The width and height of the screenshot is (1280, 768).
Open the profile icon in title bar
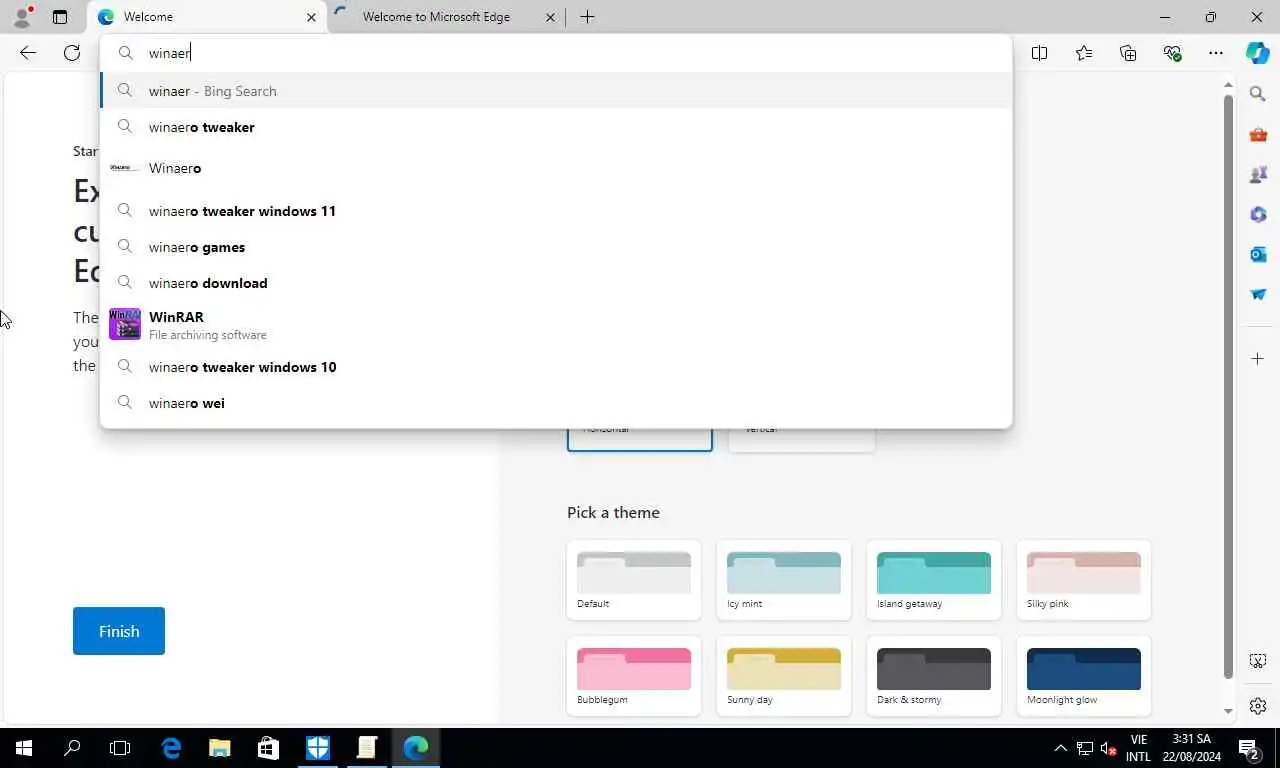[x=22, y=17]
